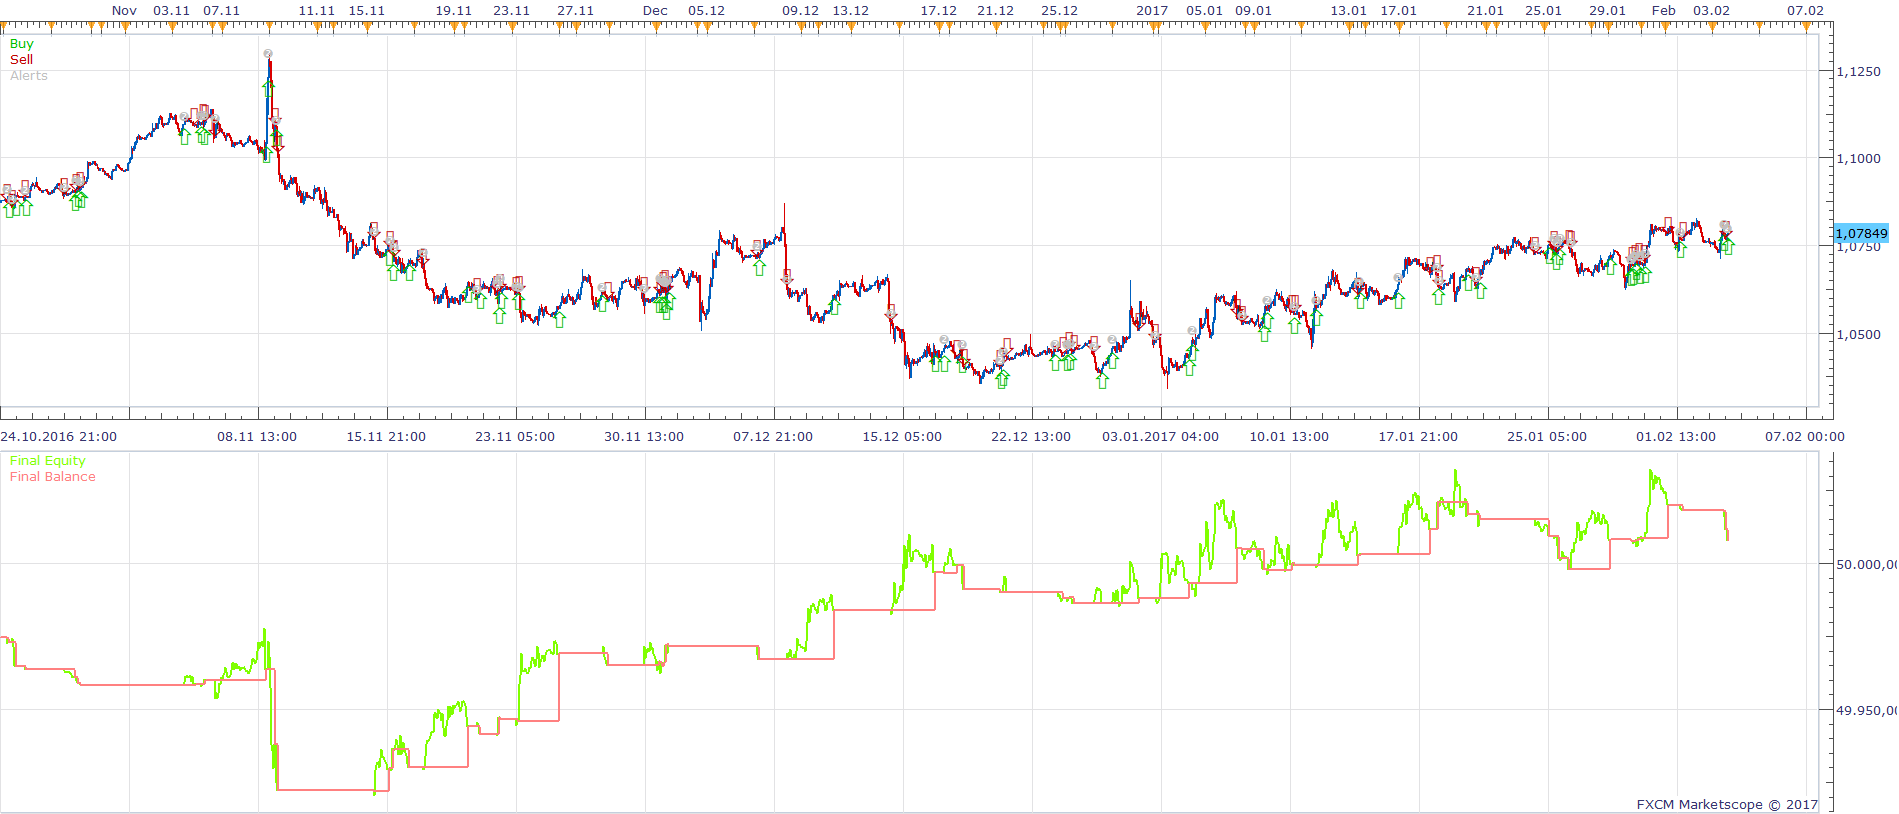Click the 03.11 top axis date
Viewport: 1899px width, 814px height.
[171, 11]
